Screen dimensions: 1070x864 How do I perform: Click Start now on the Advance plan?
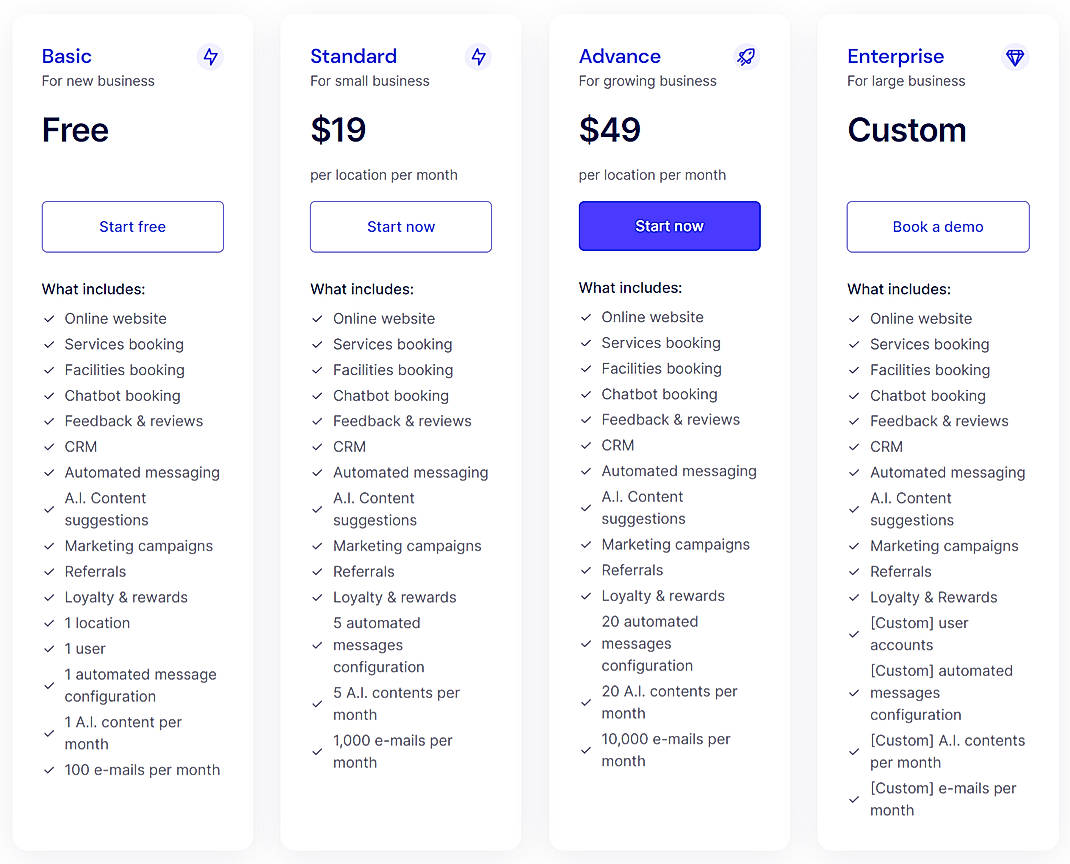tap(669, 227)
